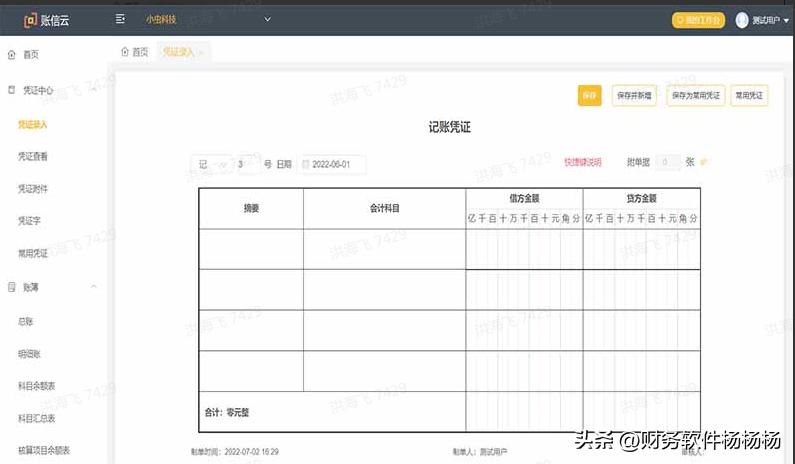The image size is (795, 464).
Task: Select 凭证录入 in the sidebar
Action: 32,124
